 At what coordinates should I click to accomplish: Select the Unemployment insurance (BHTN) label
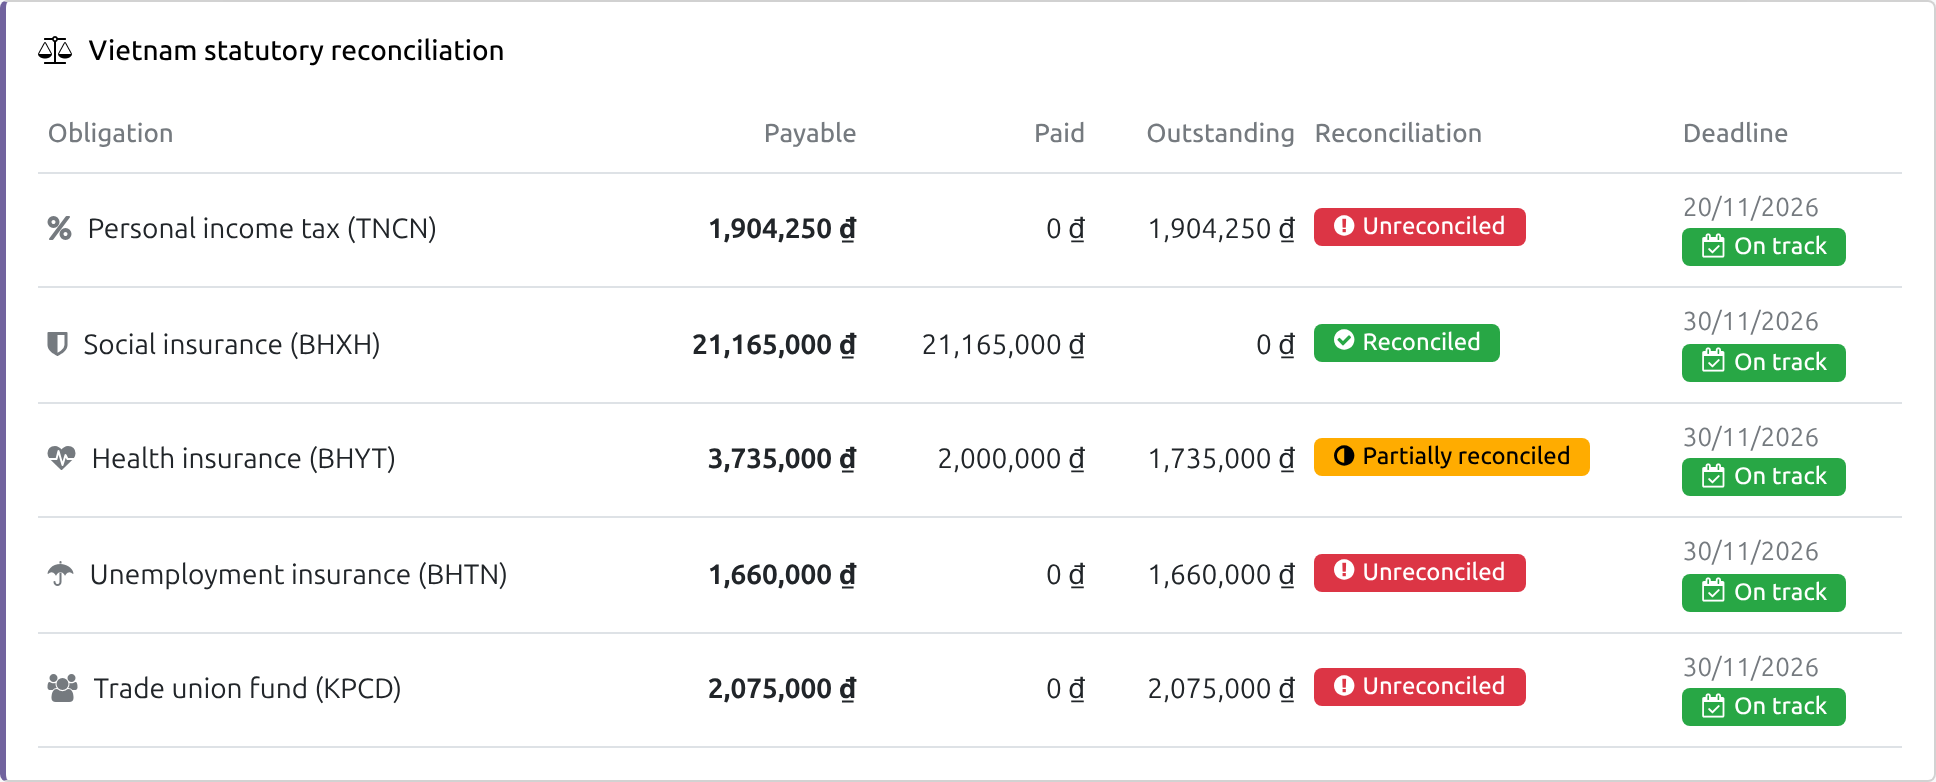point(299,574)
